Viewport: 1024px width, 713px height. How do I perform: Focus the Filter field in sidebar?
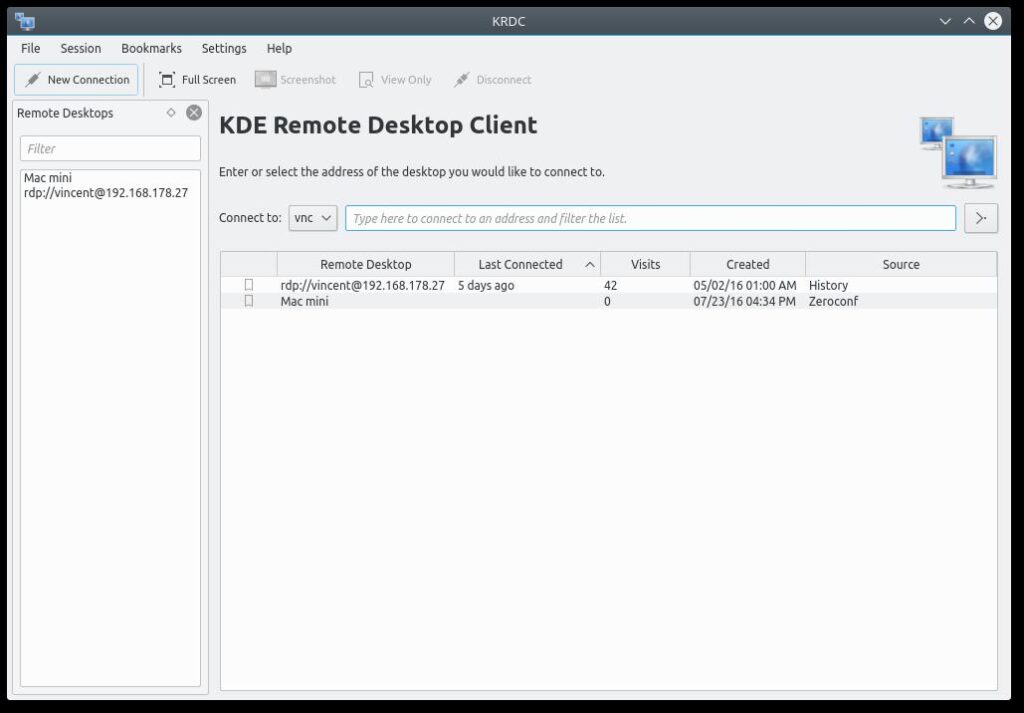click(110, 149)
